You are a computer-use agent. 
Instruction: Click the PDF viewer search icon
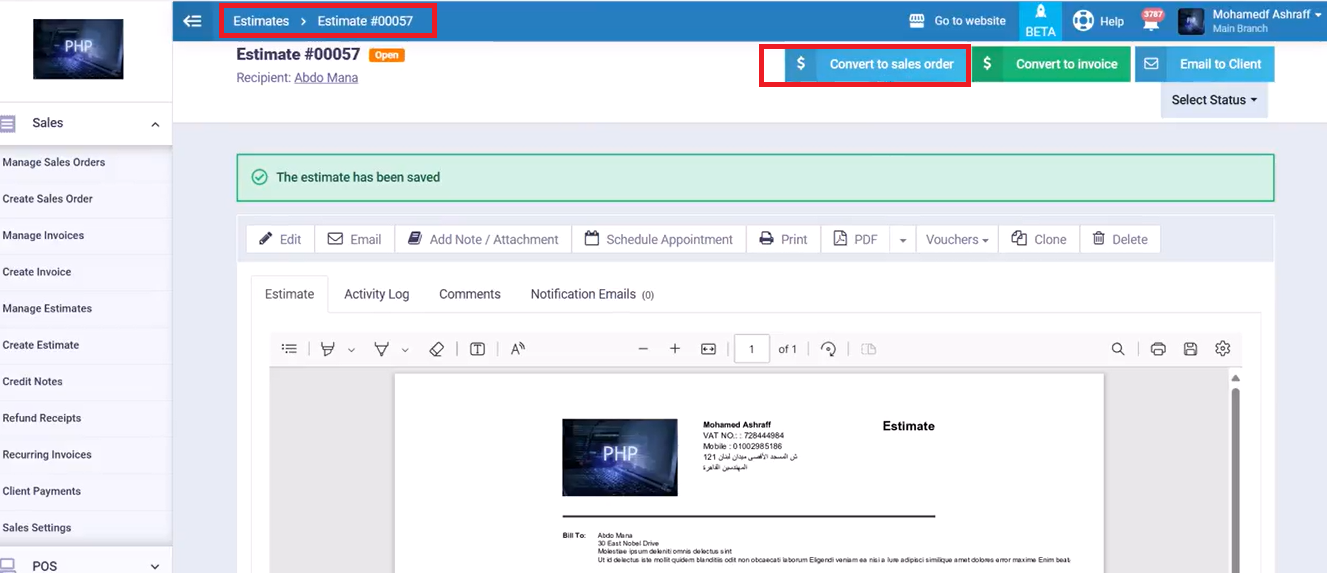tap(1118, 349)
